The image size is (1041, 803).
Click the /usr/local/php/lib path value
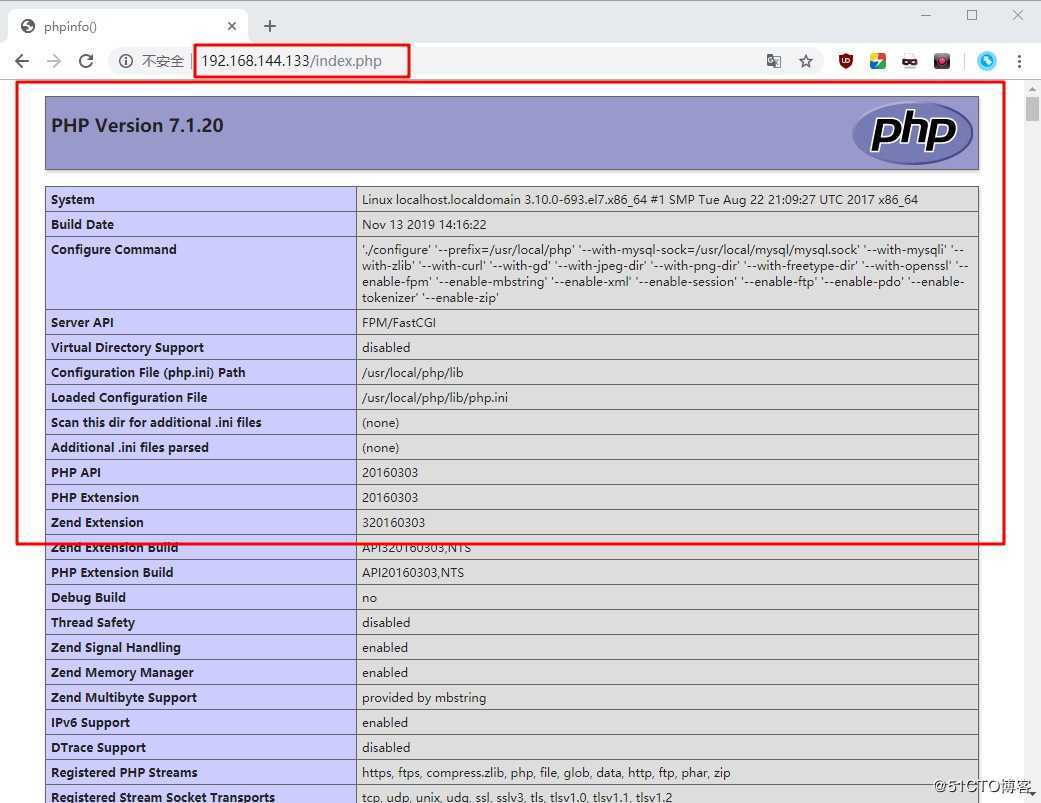click(x=412, y=372)
